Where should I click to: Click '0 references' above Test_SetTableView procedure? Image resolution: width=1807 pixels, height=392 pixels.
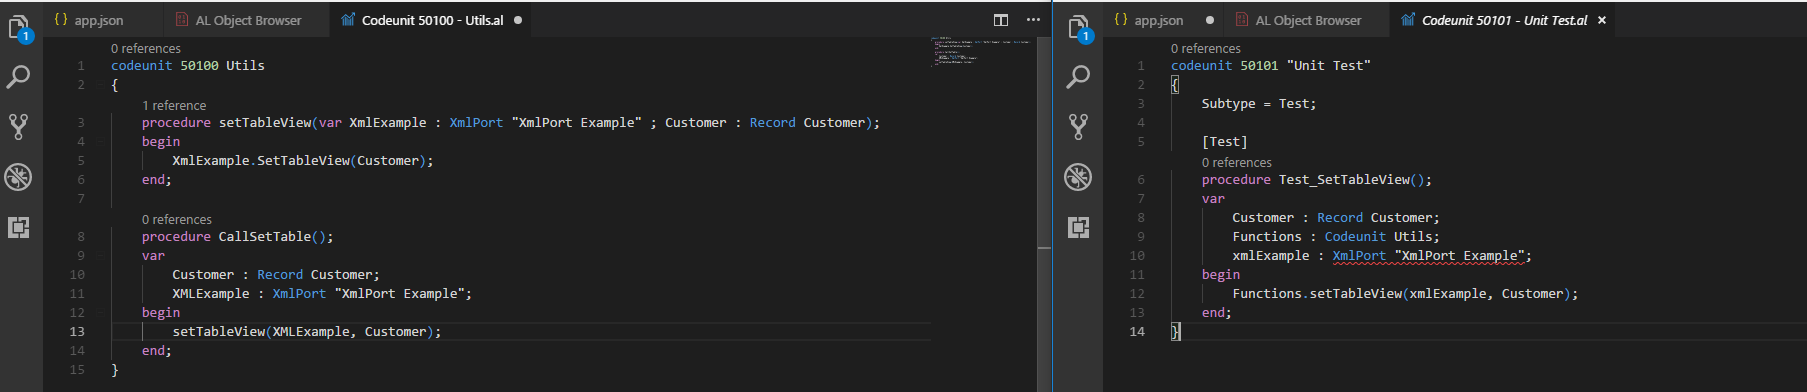coord(1237,162)
